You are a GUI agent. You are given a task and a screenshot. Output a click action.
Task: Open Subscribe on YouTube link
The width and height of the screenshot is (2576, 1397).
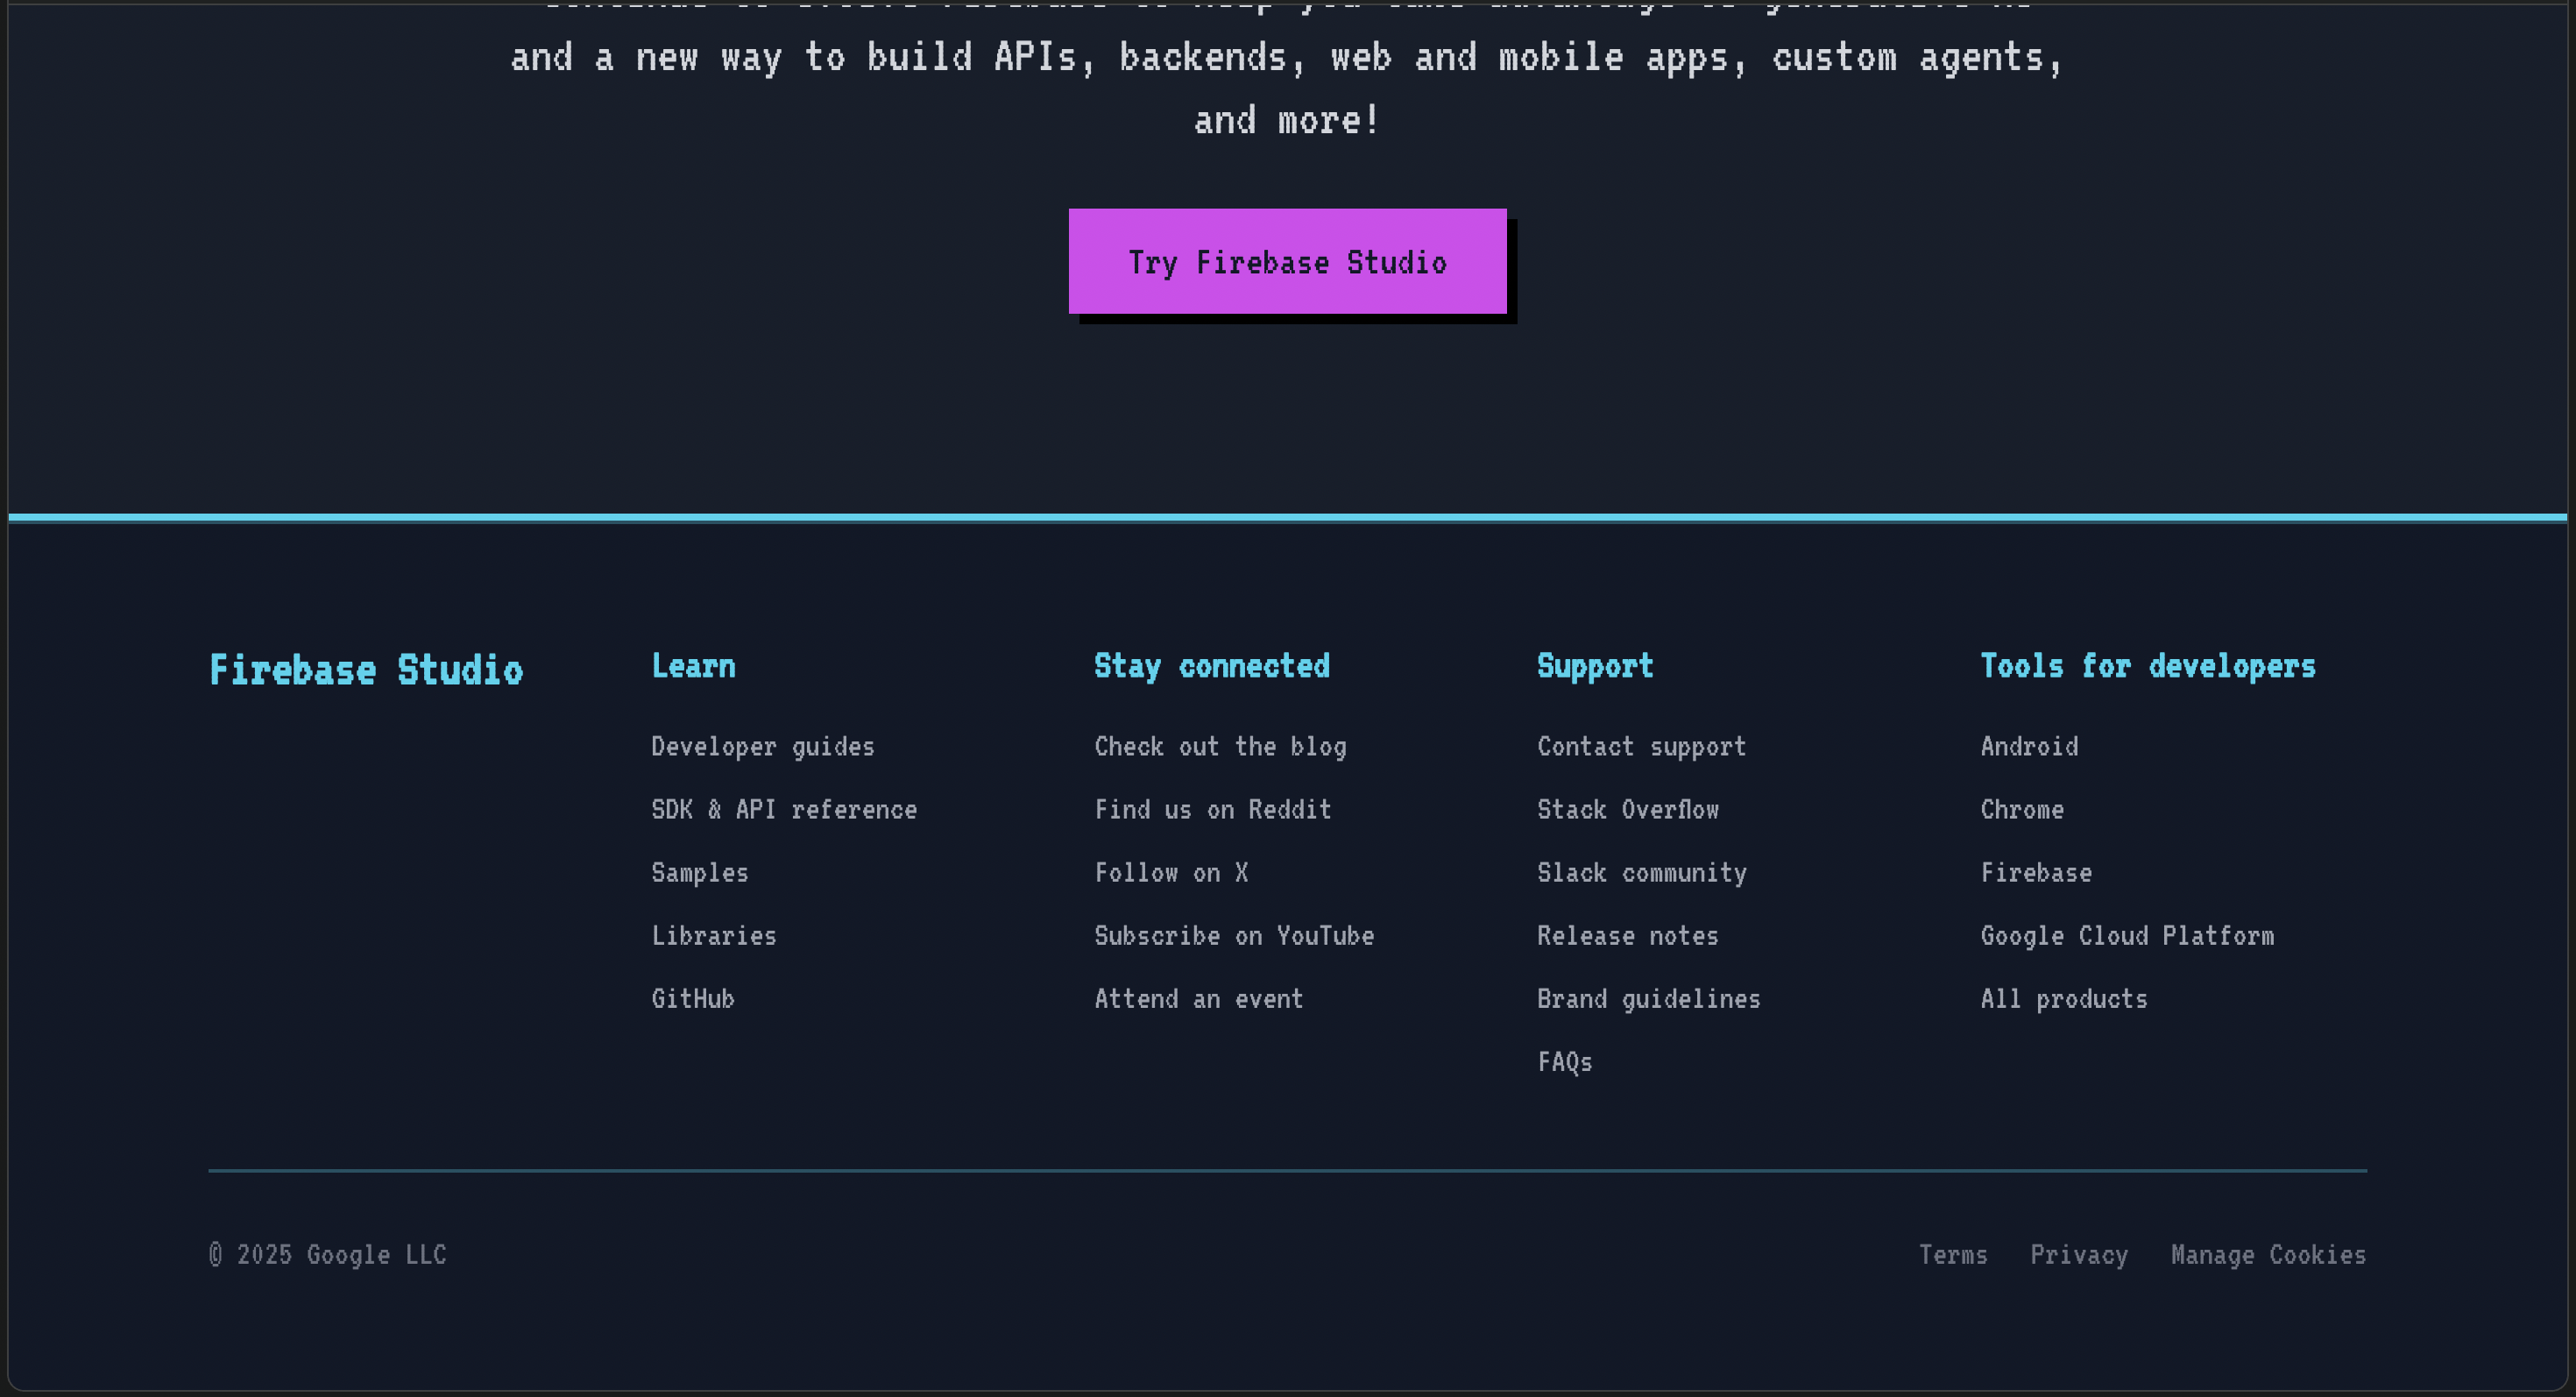1233,936
